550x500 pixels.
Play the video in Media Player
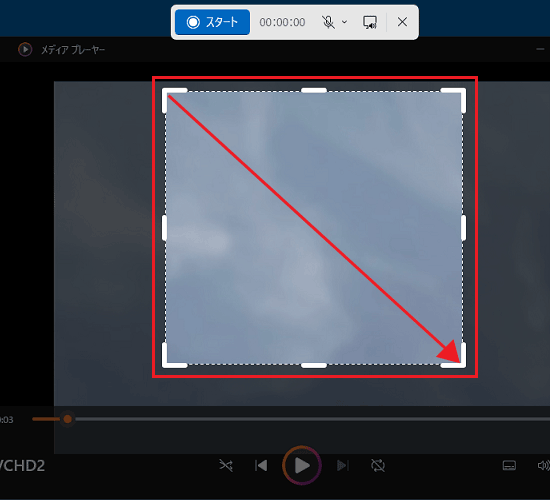pos(302,466)
